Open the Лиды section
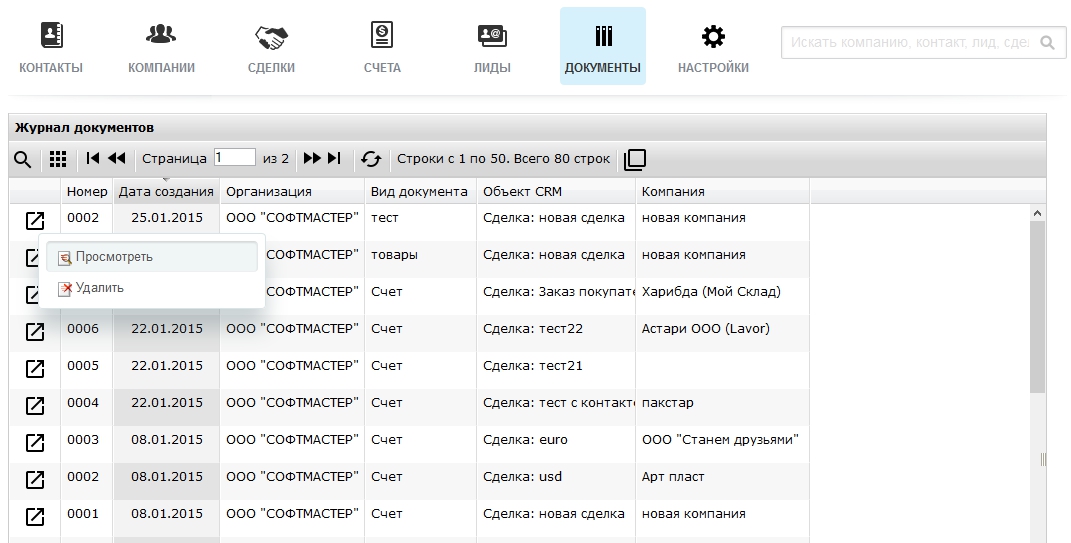 pos(492,47)
